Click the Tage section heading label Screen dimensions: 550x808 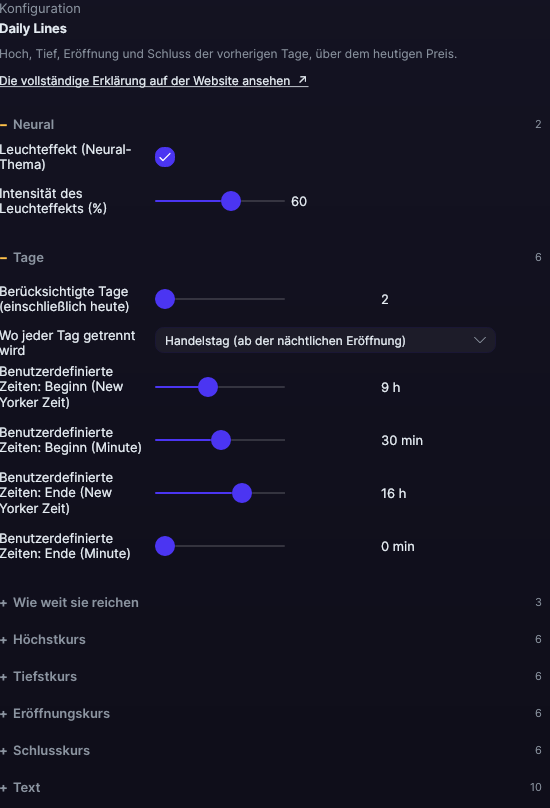[x=28, y=258]
